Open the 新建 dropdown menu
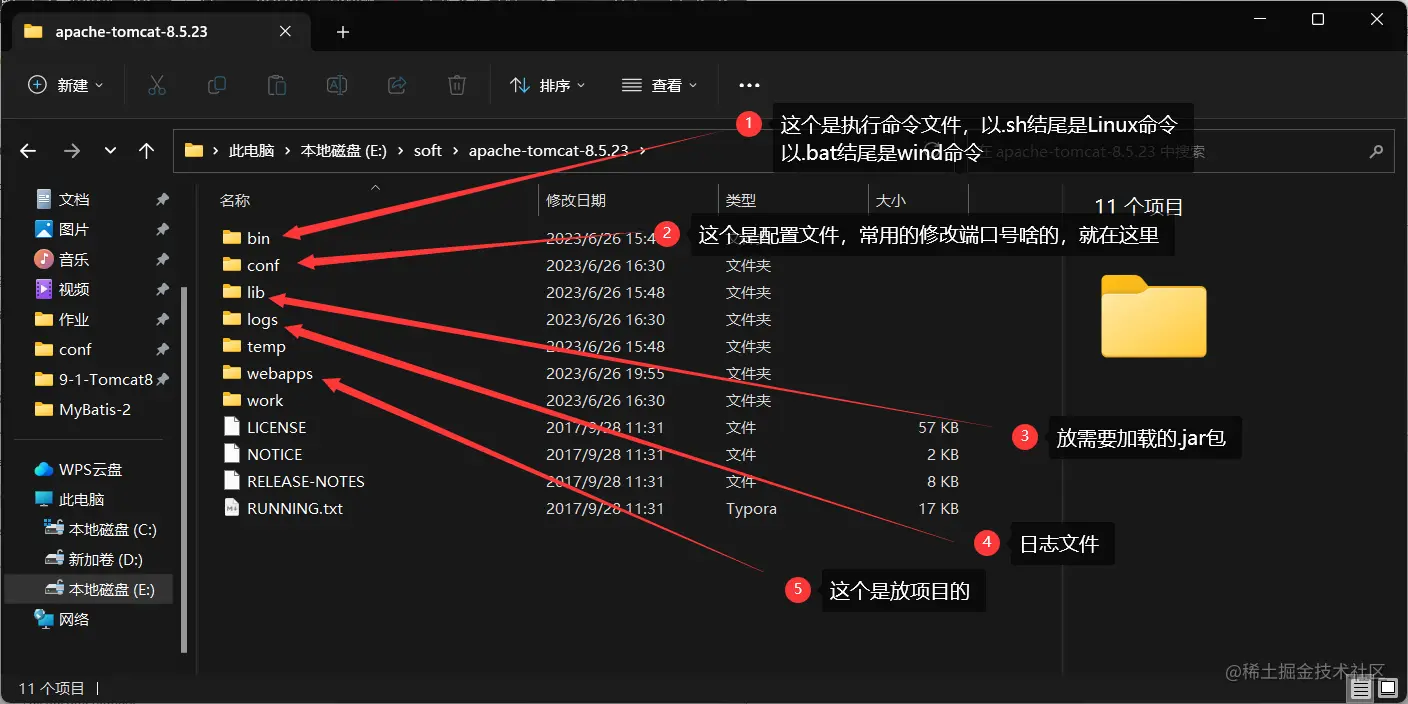The height and width of the screenshot is (704, 1408). [x=65, y=85]
